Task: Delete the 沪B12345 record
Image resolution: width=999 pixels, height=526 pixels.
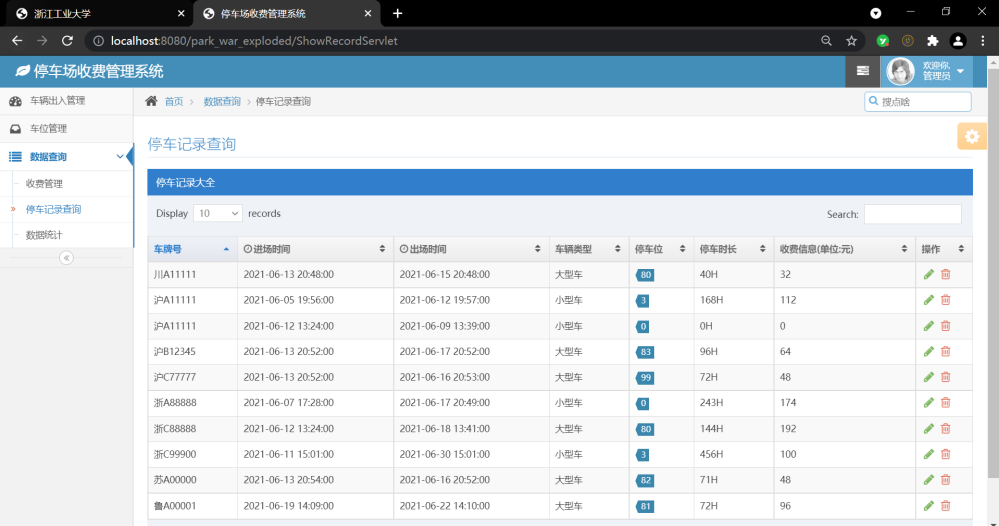Action: (945, 352)
